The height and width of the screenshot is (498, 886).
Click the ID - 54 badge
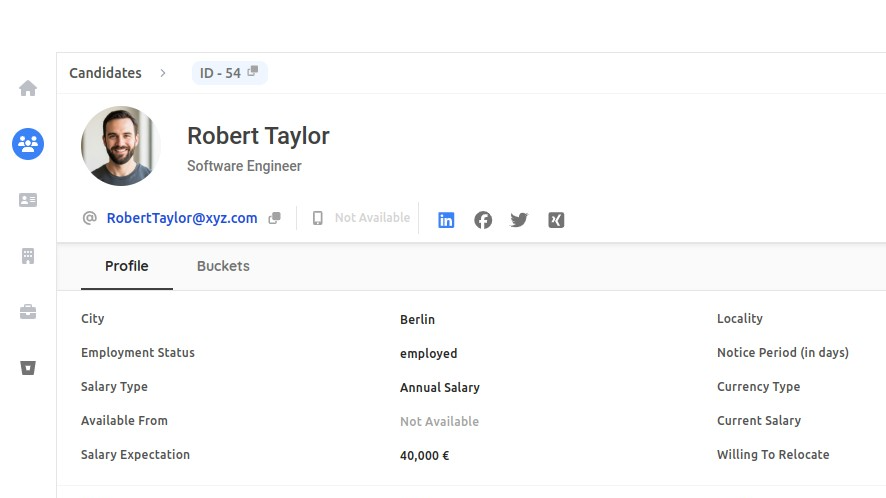pos(220,73)
